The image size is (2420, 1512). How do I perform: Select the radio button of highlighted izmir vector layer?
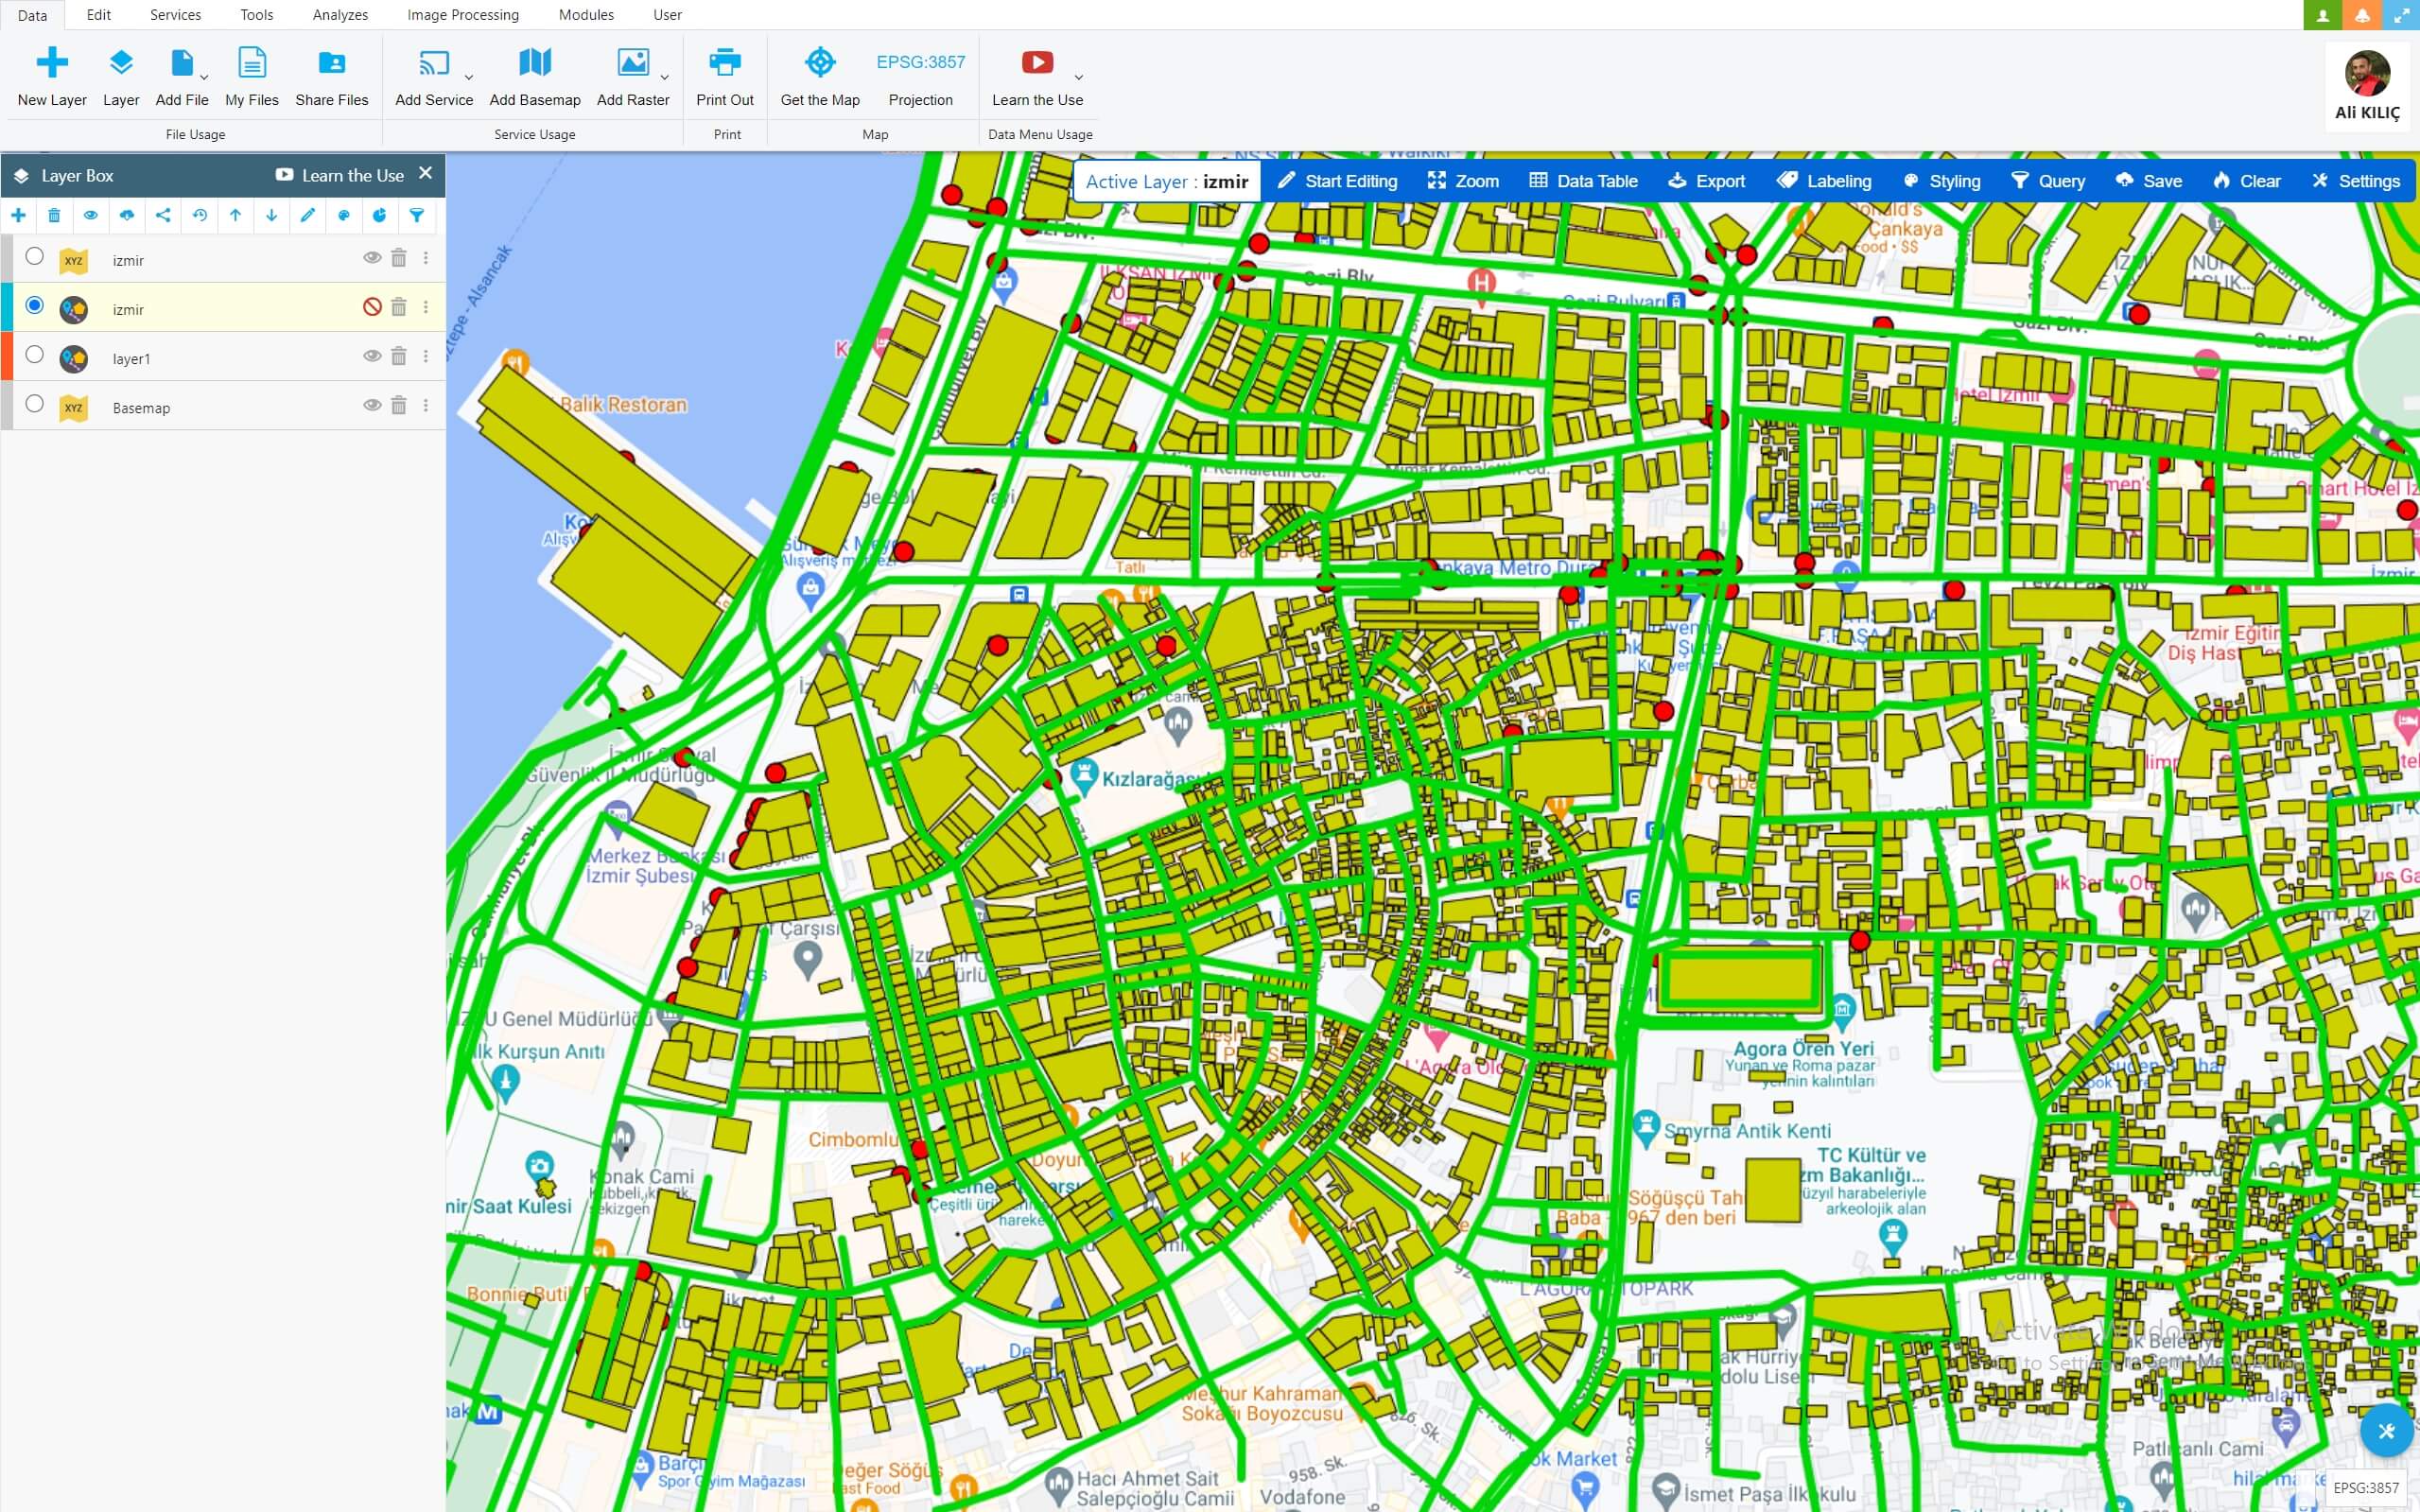point(35,306)
